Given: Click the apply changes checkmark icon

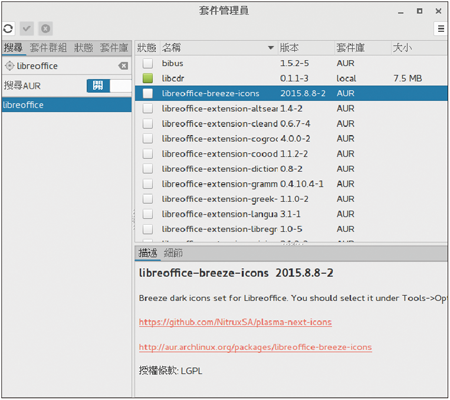Looking at the screenshot, I should tap(27, 29).
